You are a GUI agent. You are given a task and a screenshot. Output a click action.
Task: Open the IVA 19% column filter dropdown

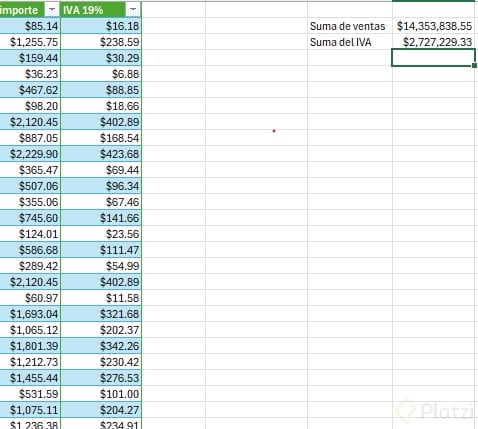tap(133, 10)
